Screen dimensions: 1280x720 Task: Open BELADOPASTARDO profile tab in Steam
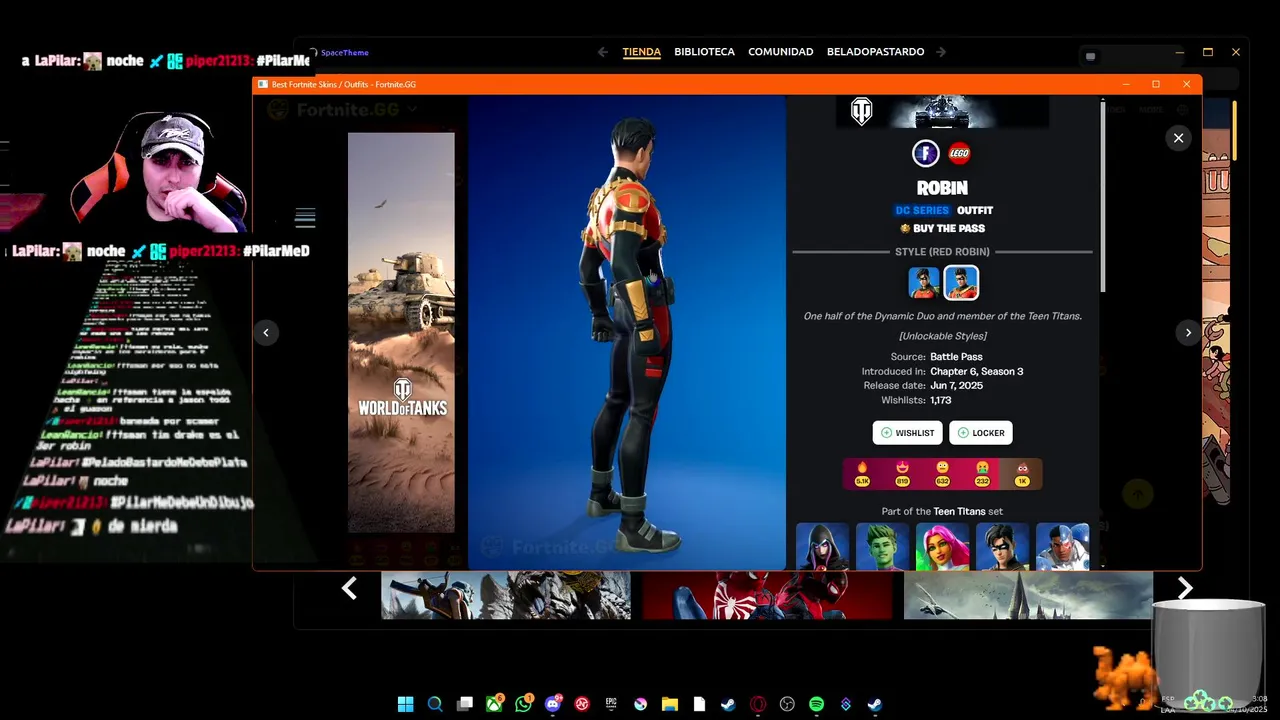[x=875, y=52]
